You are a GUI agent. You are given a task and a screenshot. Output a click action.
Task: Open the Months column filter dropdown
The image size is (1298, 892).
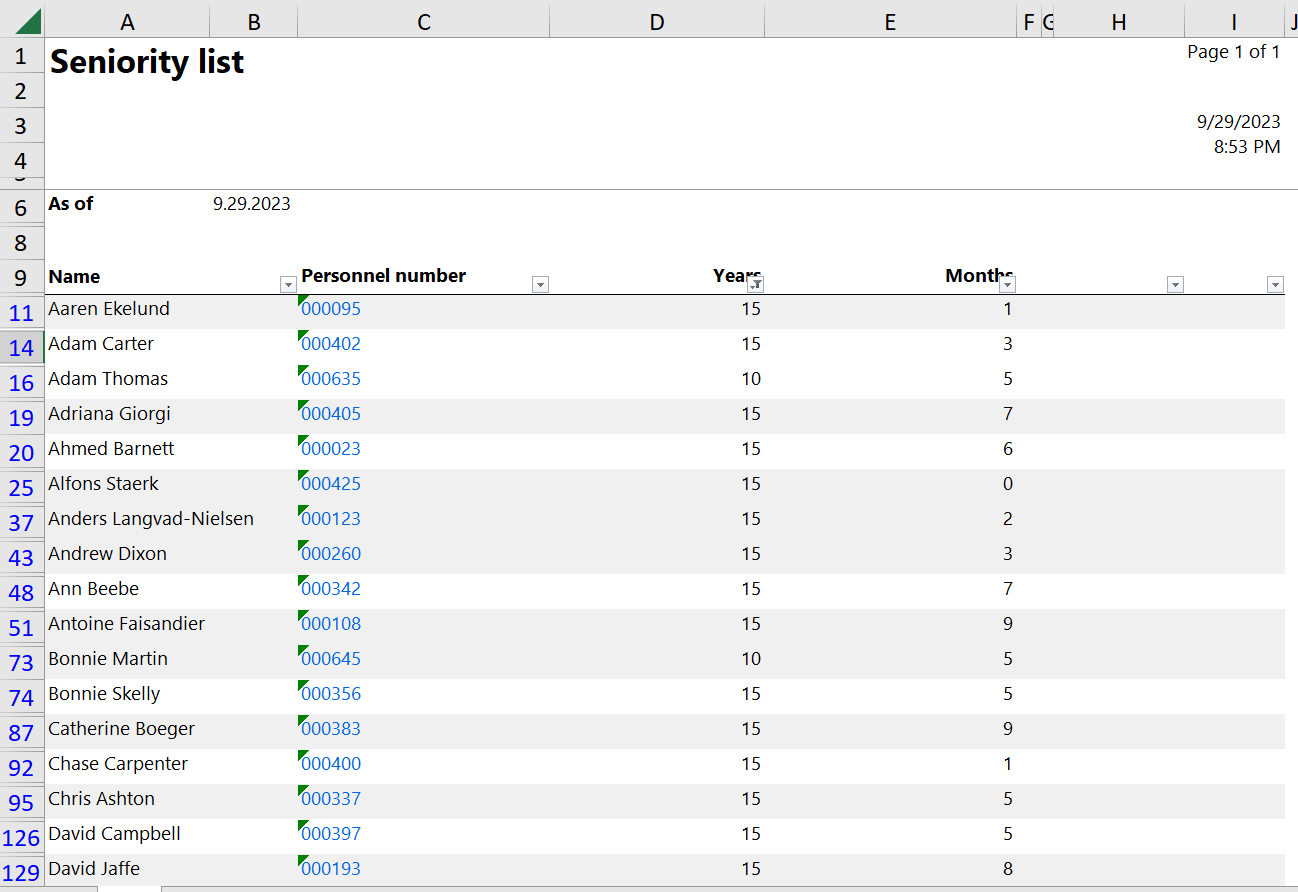[x=1007, y=284]
